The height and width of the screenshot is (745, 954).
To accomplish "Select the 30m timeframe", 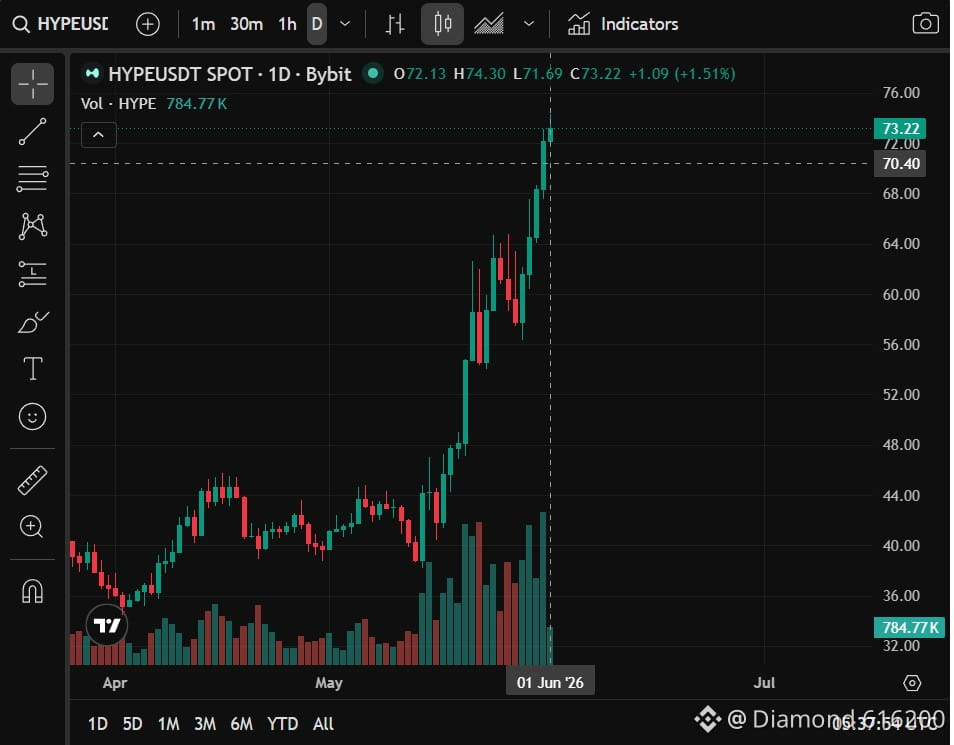I will tap(246, 24).
